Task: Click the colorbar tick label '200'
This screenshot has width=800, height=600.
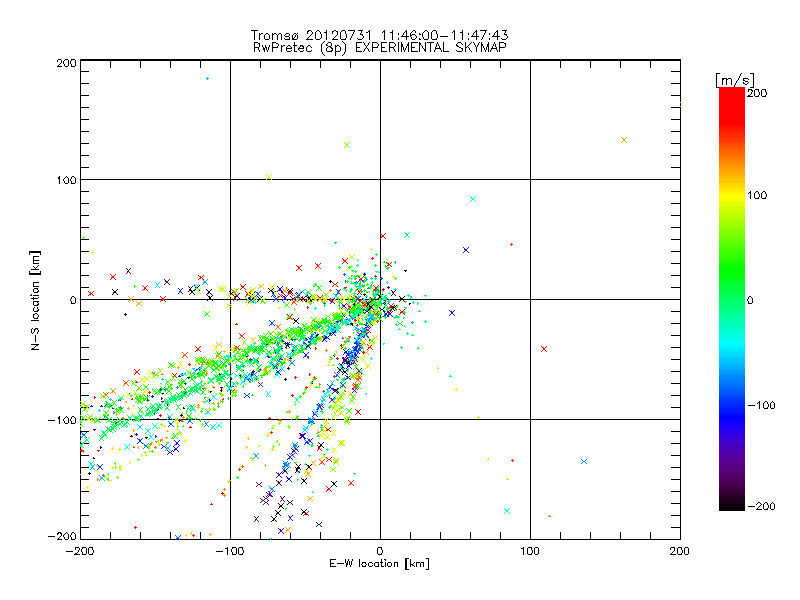Action: pos(757,93)
